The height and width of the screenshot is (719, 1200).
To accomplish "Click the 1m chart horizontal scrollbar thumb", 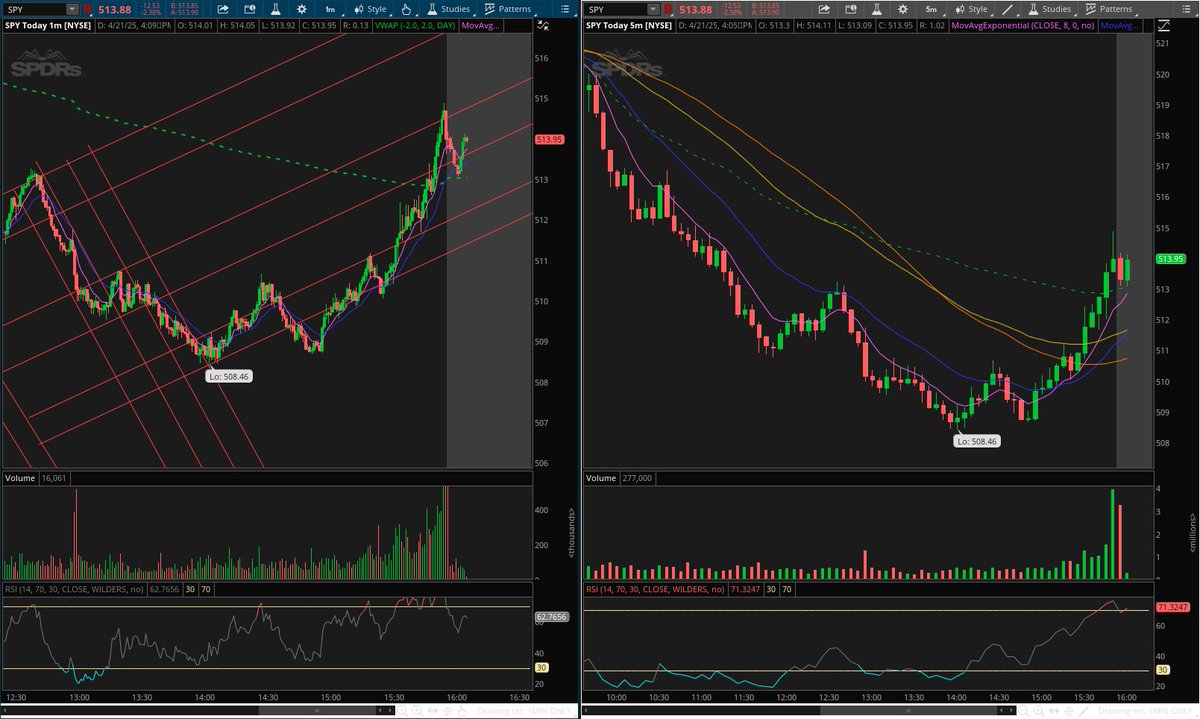I will click(x=317, y=711).
